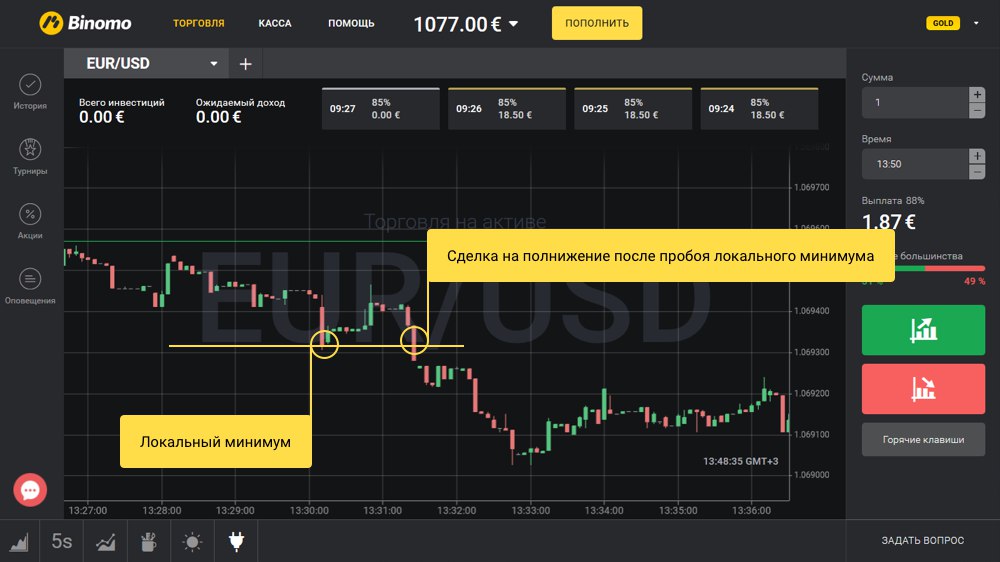1000x562 pixels.
Task: Increase the Время expiry with plus
Action: [x=976, y=156]
